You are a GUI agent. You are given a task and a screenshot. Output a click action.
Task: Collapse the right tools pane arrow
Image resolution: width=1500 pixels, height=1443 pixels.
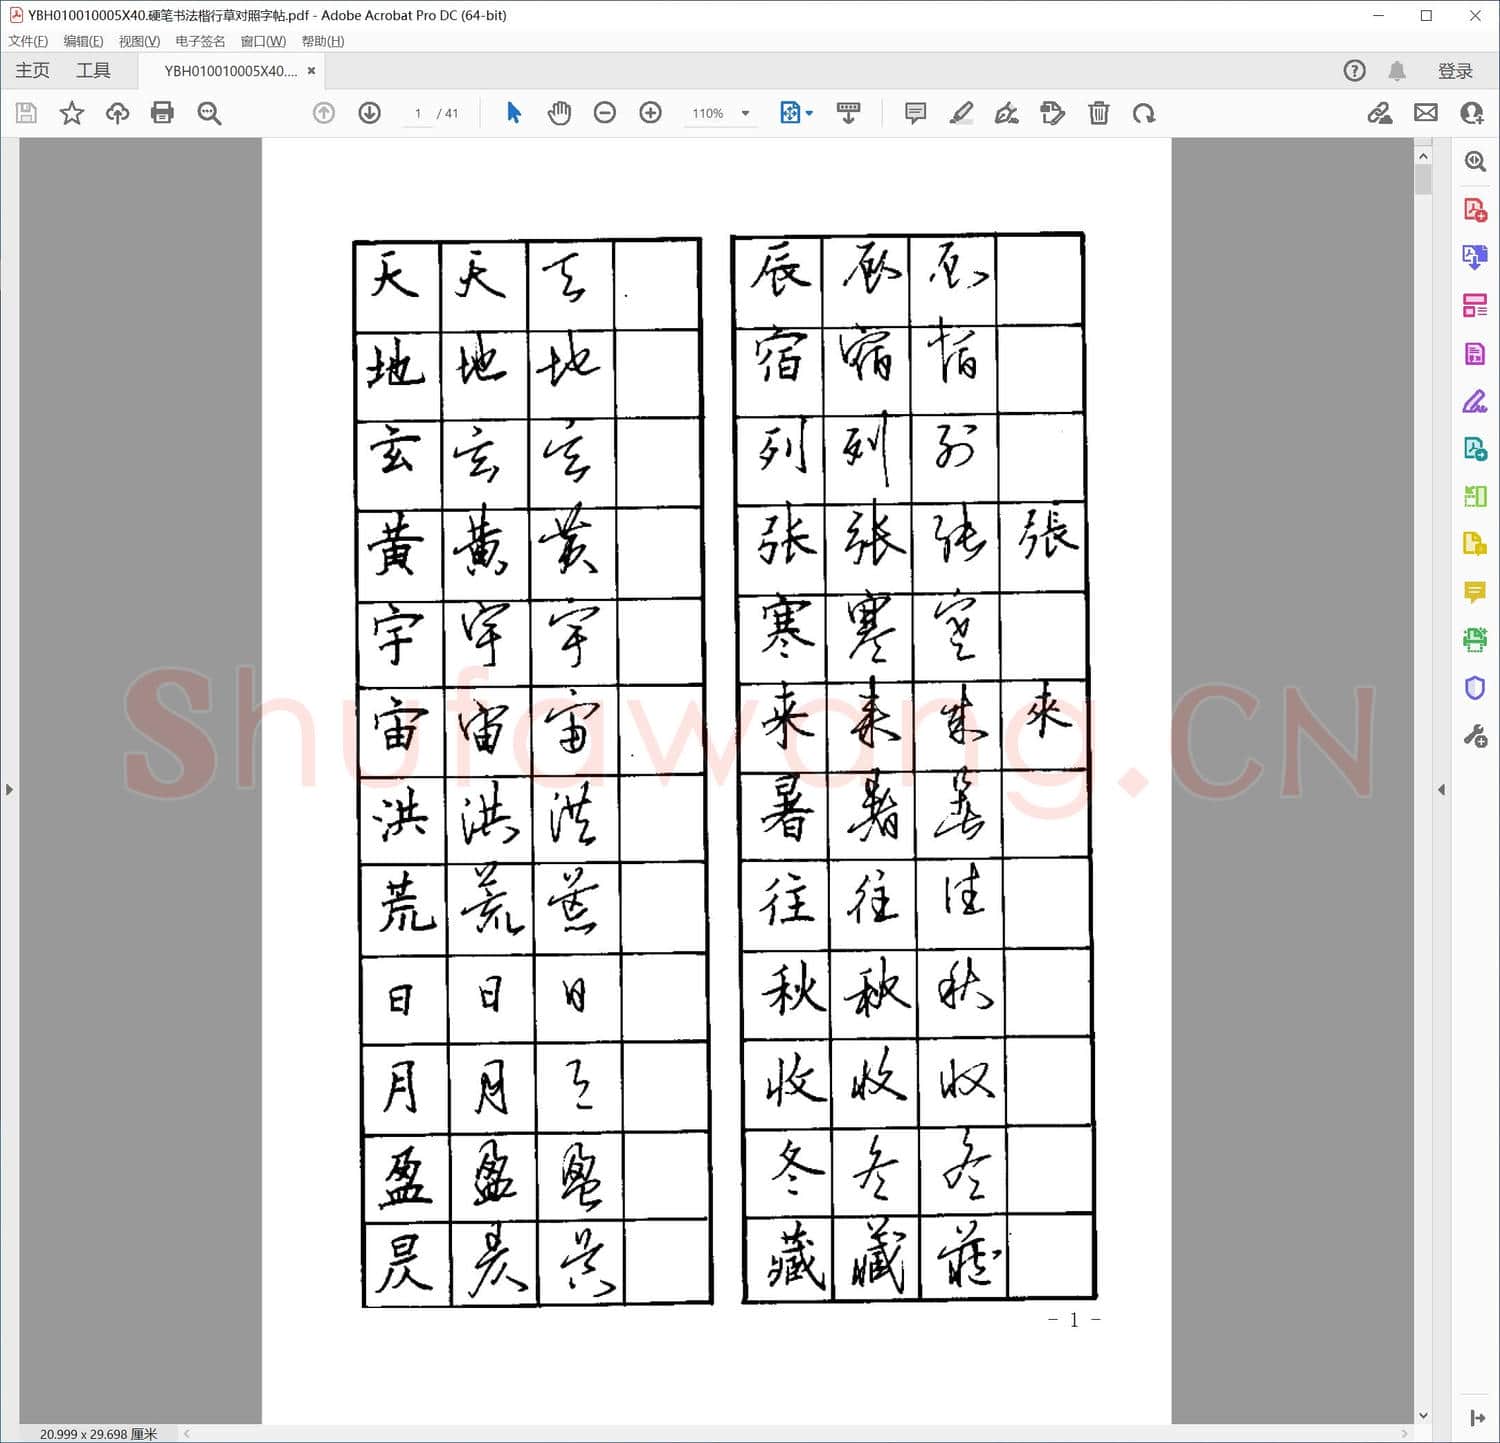click(x=1441, y=789)
